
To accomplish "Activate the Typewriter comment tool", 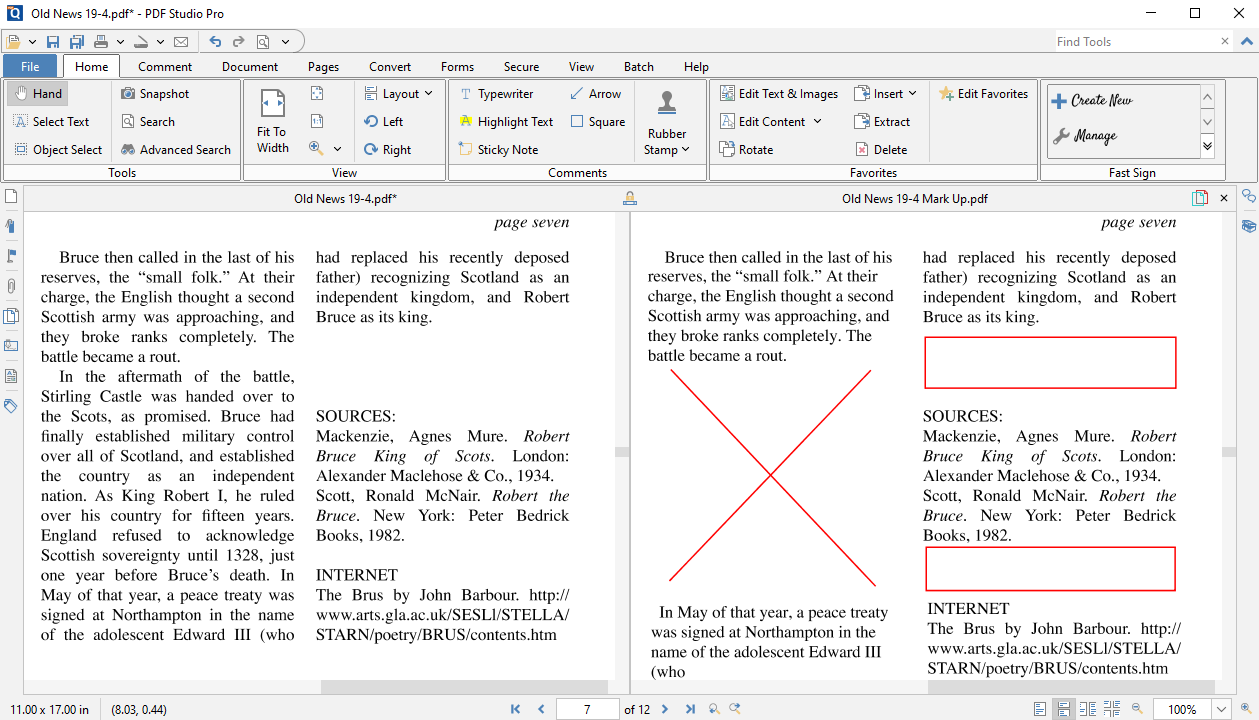I will coord(507,93).
